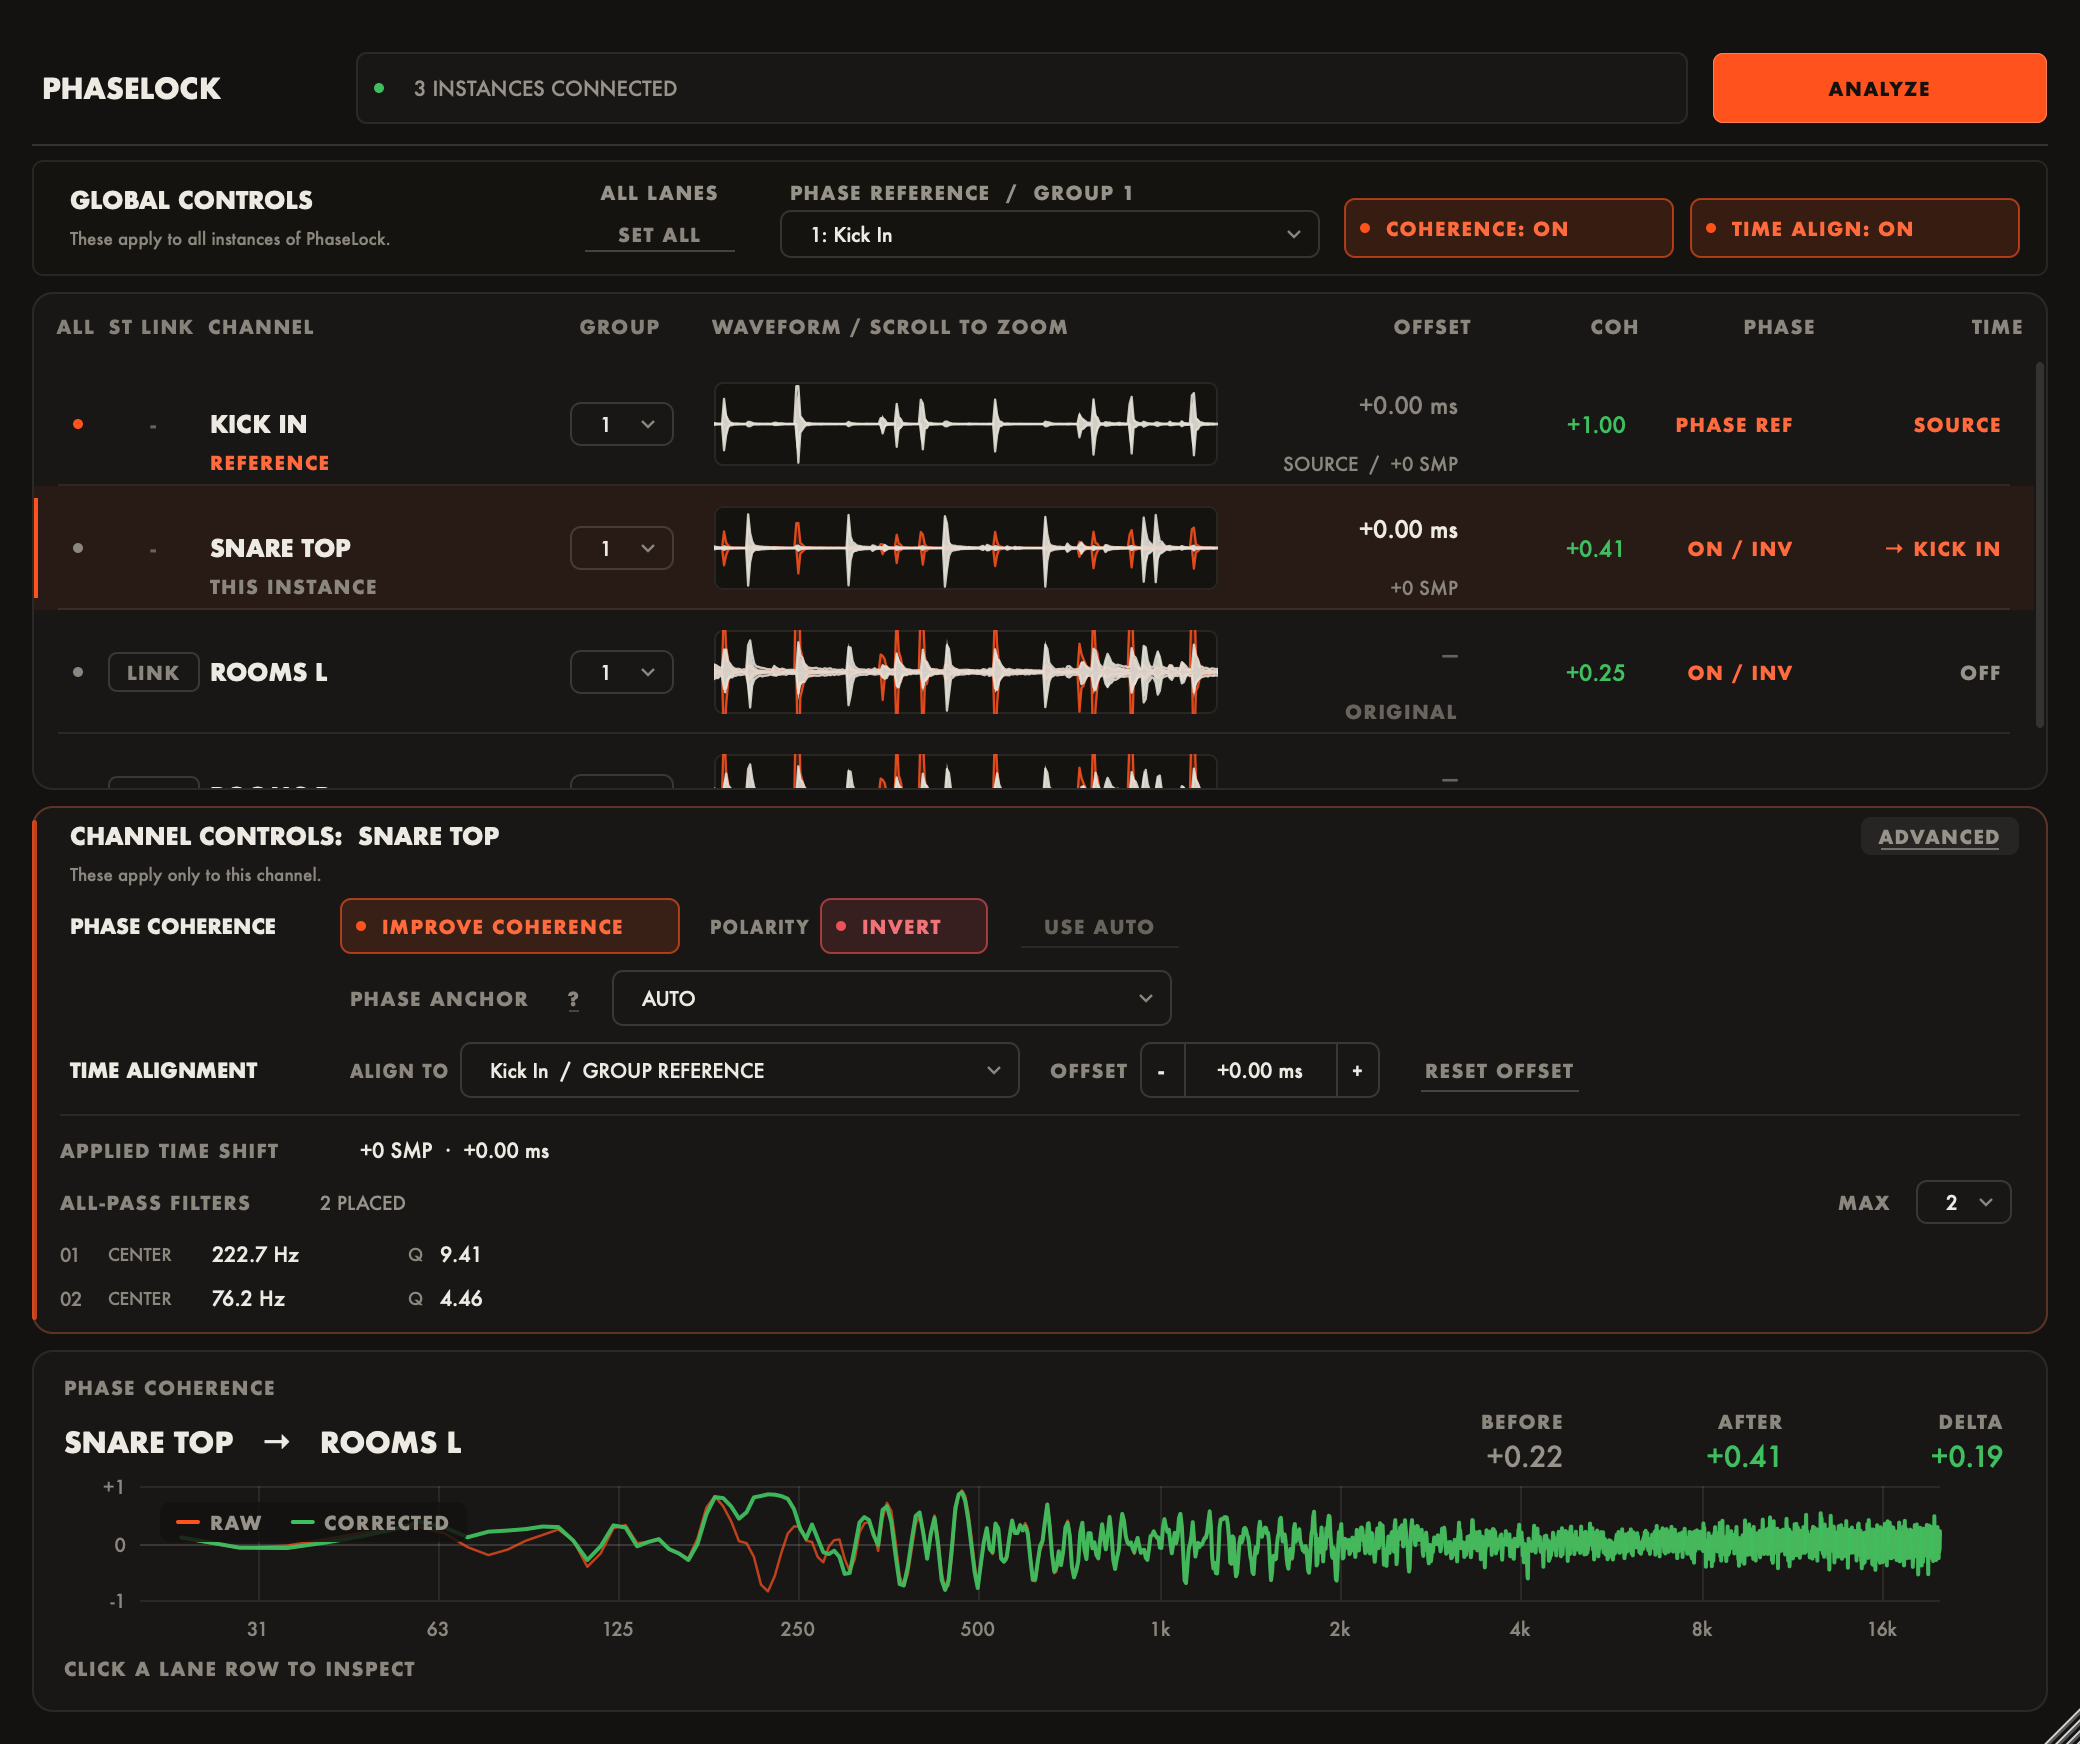This screenshot has height=1744, width=2080.
Task: Click the ROOMS L channel name
Action: coord(268,672)
